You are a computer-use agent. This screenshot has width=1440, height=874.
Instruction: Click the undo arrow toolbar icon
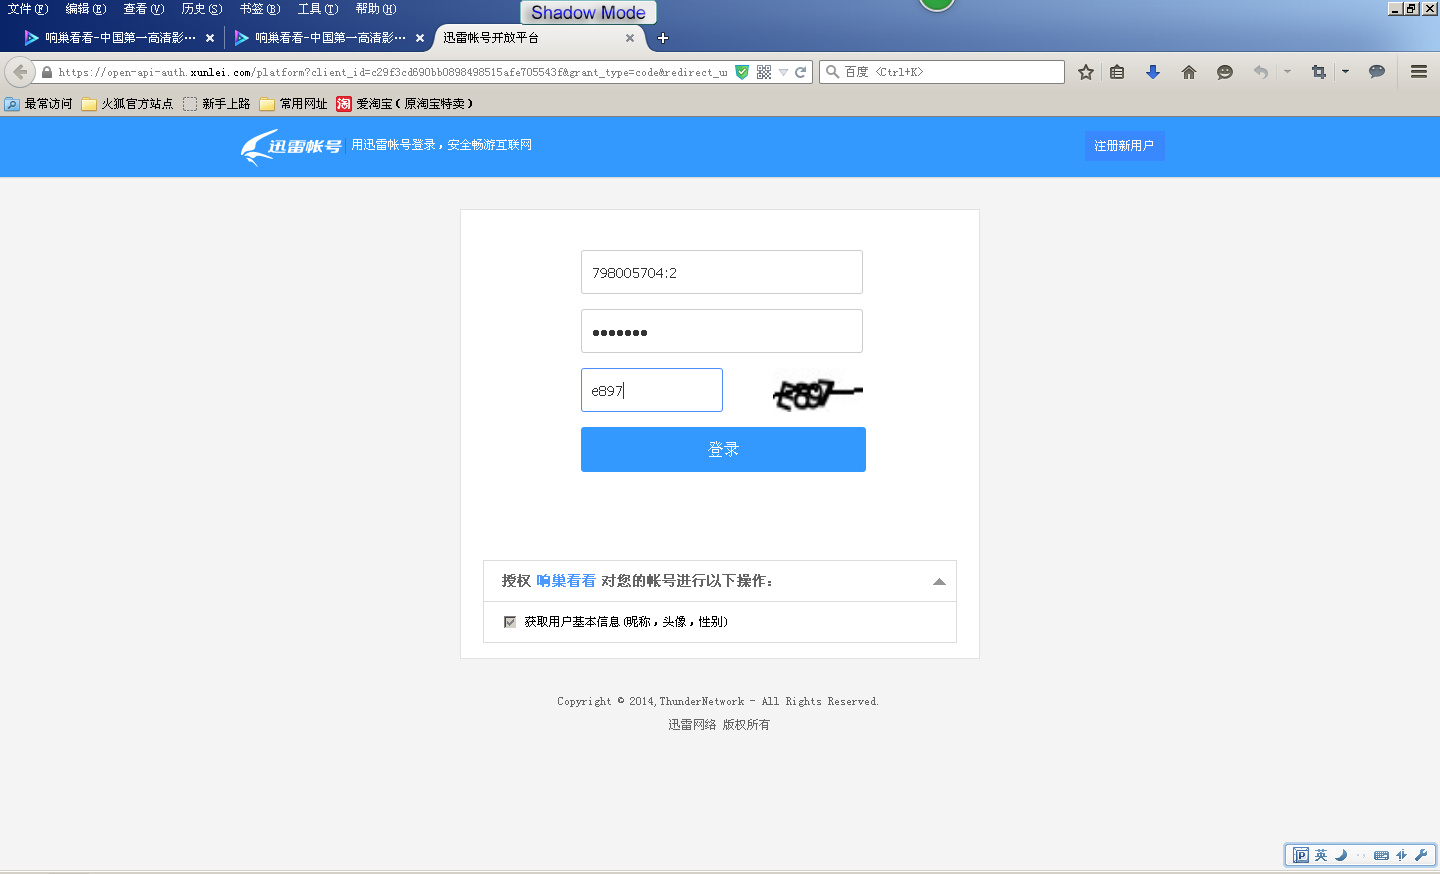[1261, 72]
